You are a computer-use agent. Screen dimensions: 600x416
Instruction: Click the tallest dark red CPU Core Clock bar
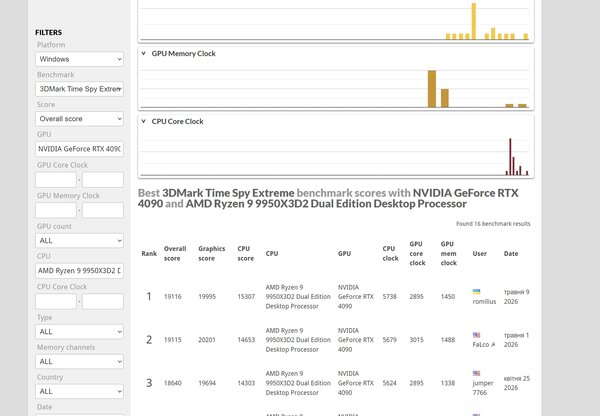(x=510, y=157)
